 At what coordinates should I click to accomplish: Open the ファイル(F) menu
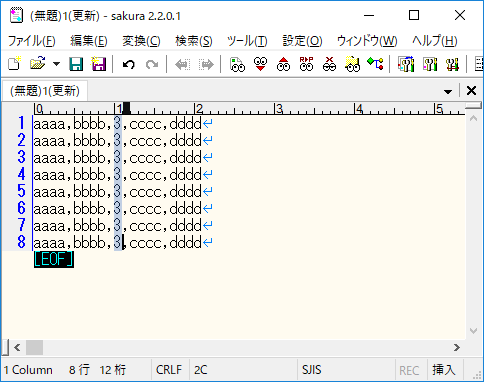[x=31, y=41]
